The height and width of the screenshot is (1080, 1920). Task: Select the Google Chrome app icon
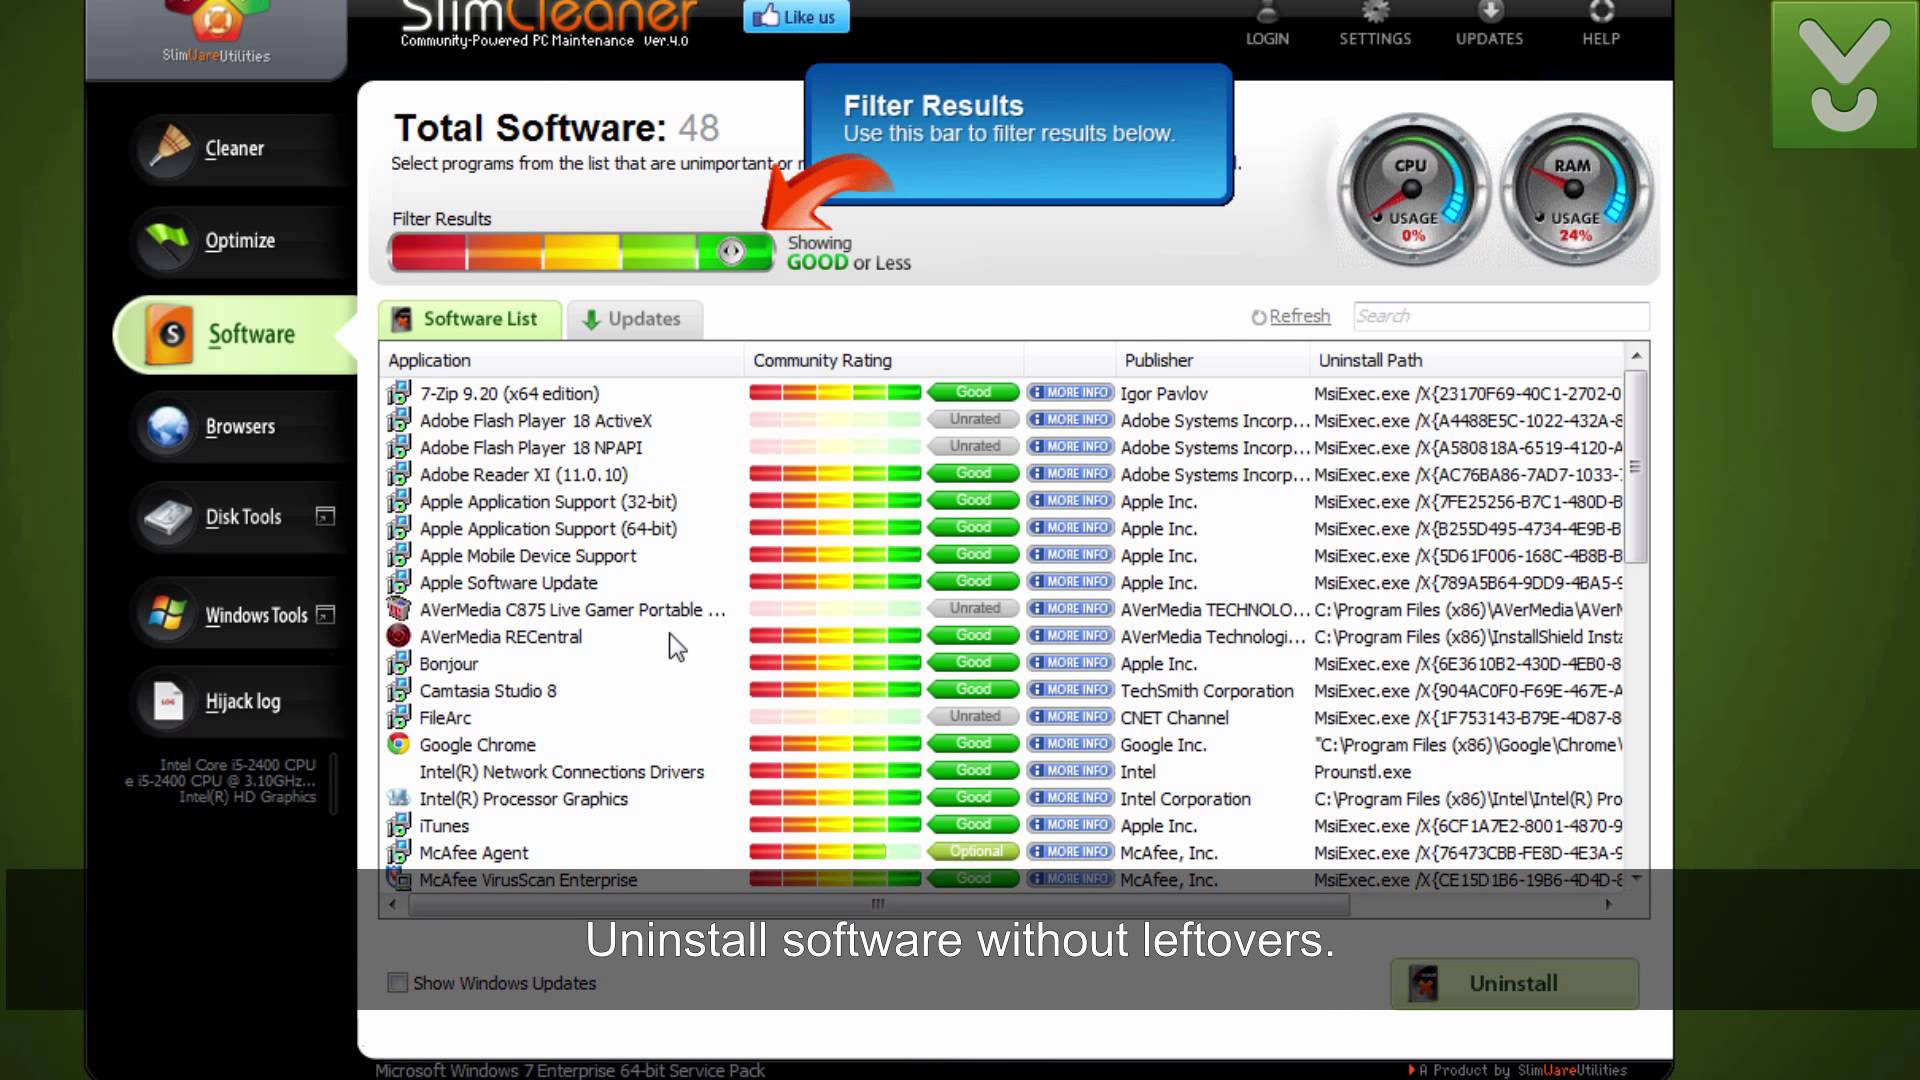point(398,744)
